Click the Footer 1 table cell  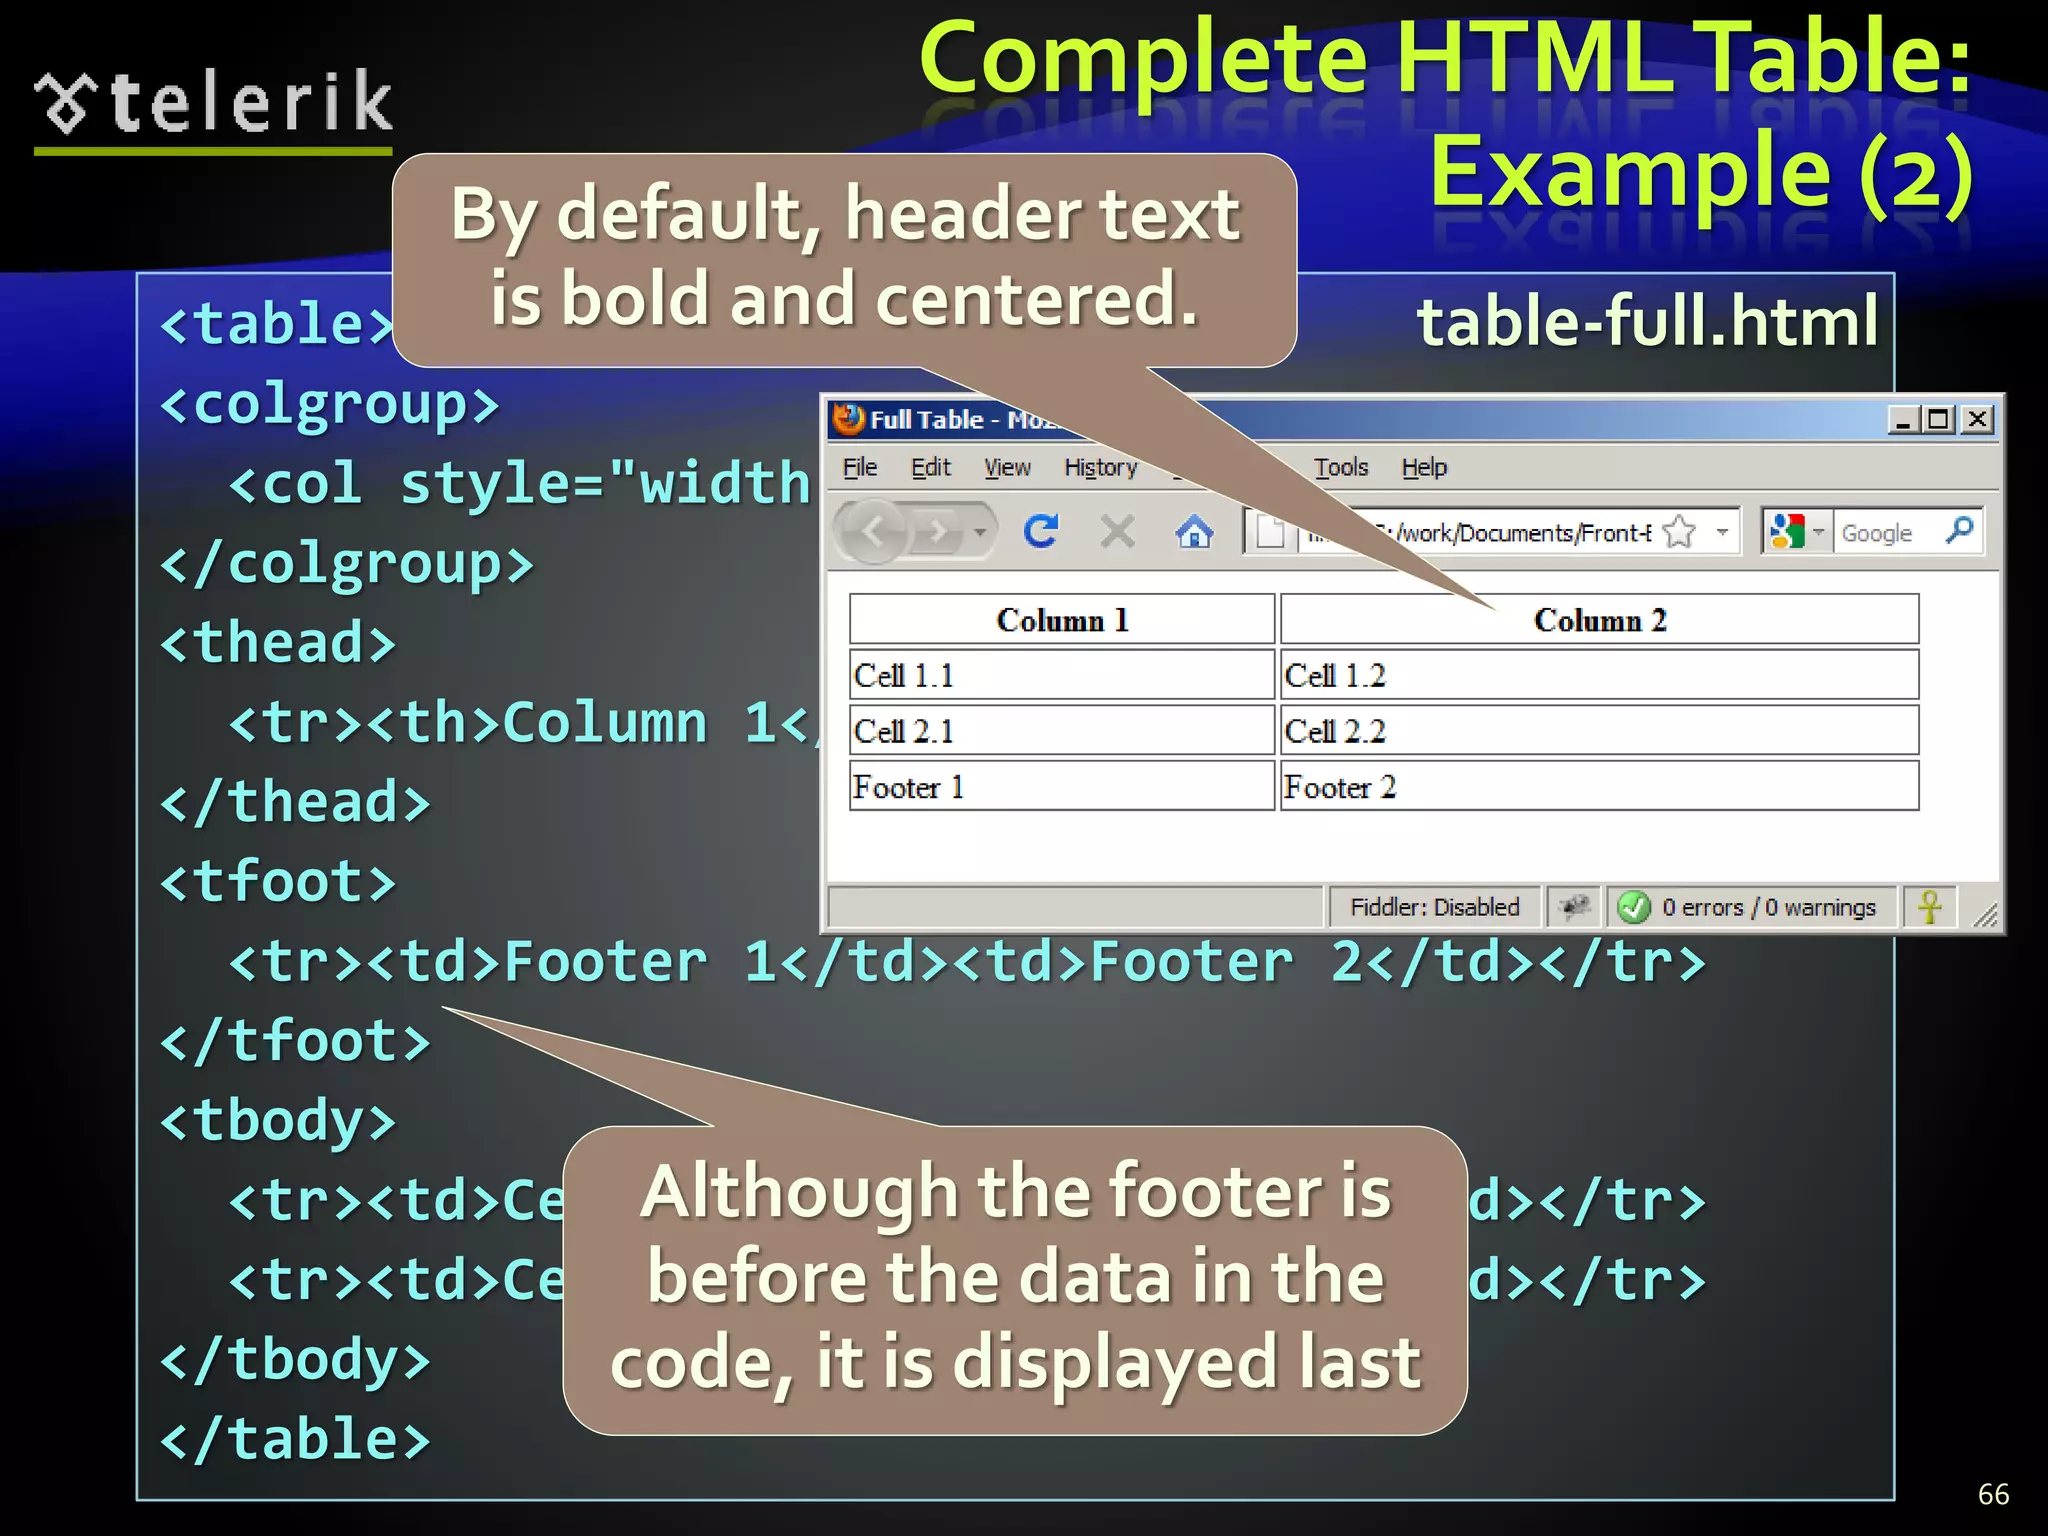(x=1062, y=786)
